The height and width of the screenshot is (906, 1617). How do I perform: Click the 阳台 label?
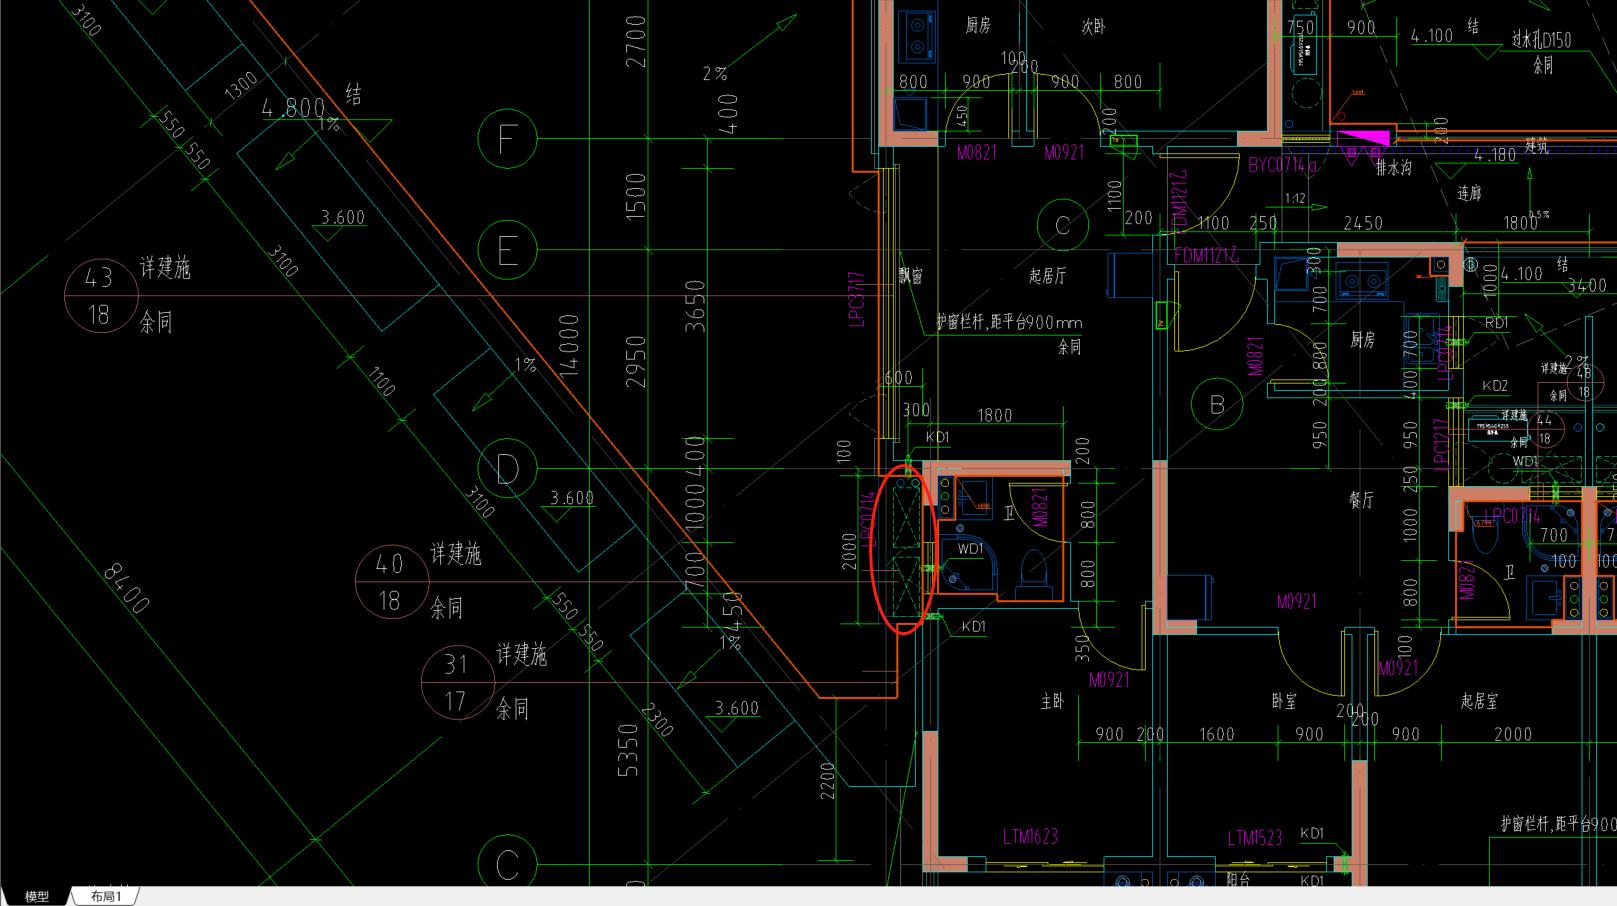click(x=1238, y=880)
